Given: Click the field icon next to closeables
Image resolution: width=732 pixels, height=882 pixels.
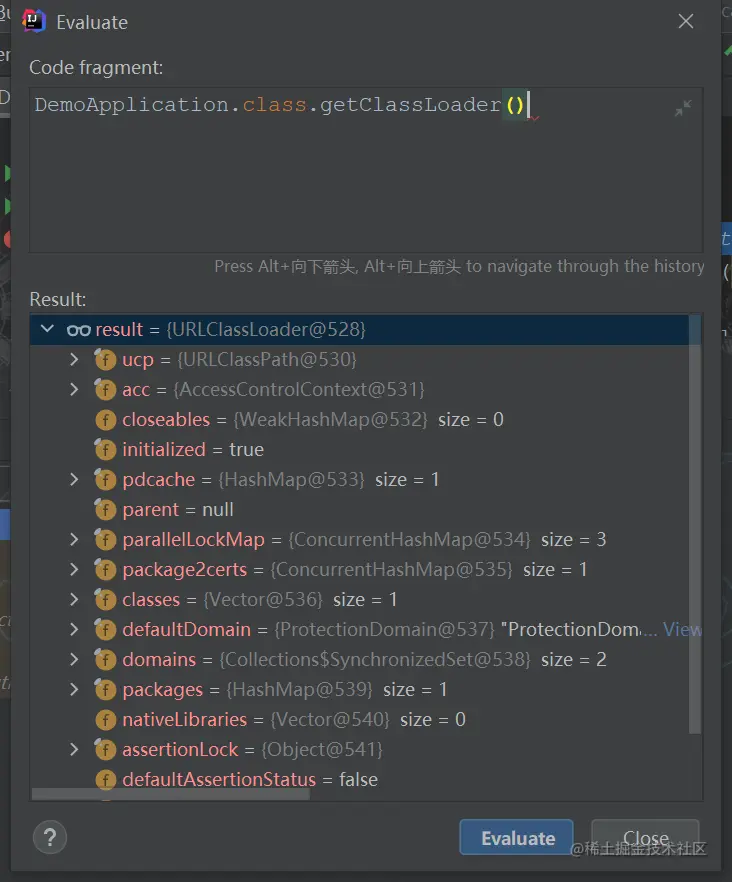Looking at the screenshot, I should 105,420.
